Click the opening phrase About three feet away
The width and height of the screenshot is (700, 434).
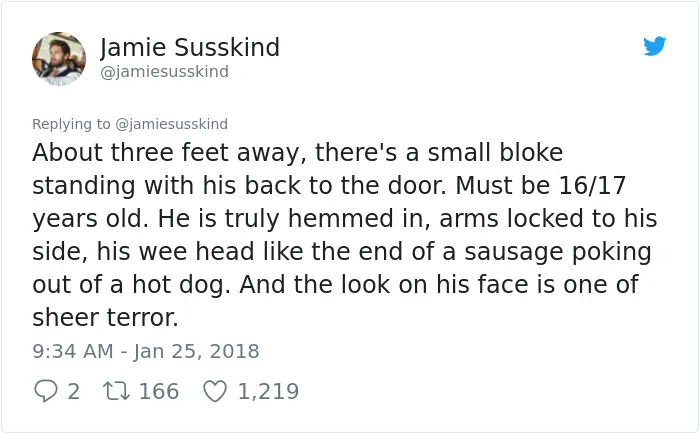coord(169,153)
